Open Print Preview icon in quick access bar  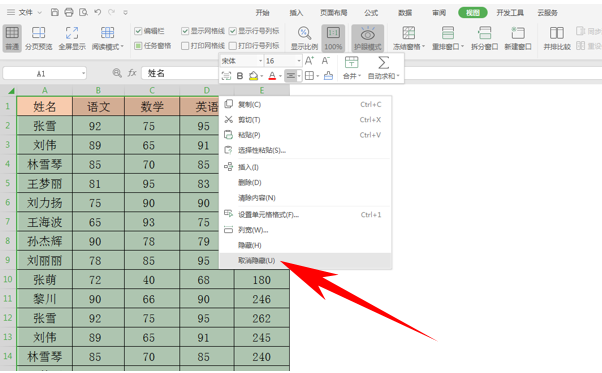click(83, 13)
